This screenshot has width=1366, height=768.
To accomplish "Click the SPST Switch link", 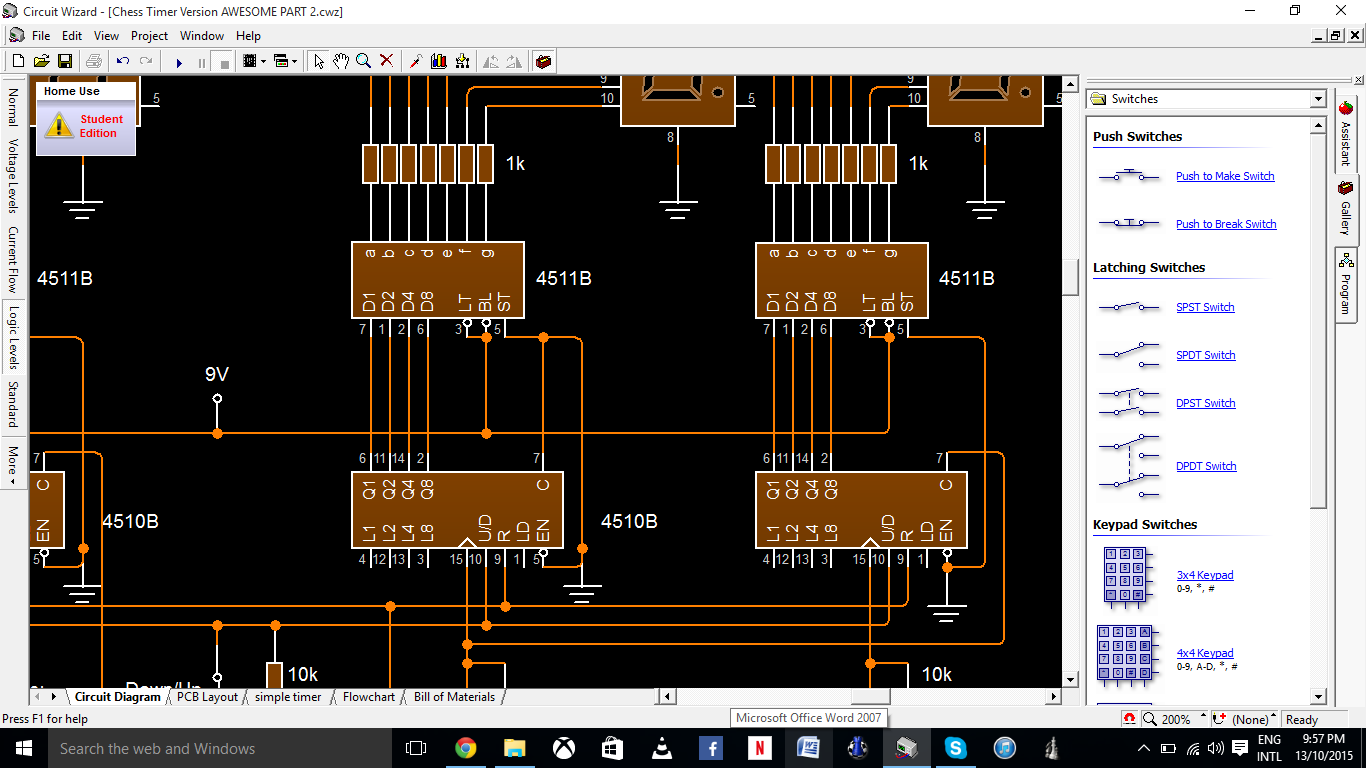I will [x=1205, y=307].
